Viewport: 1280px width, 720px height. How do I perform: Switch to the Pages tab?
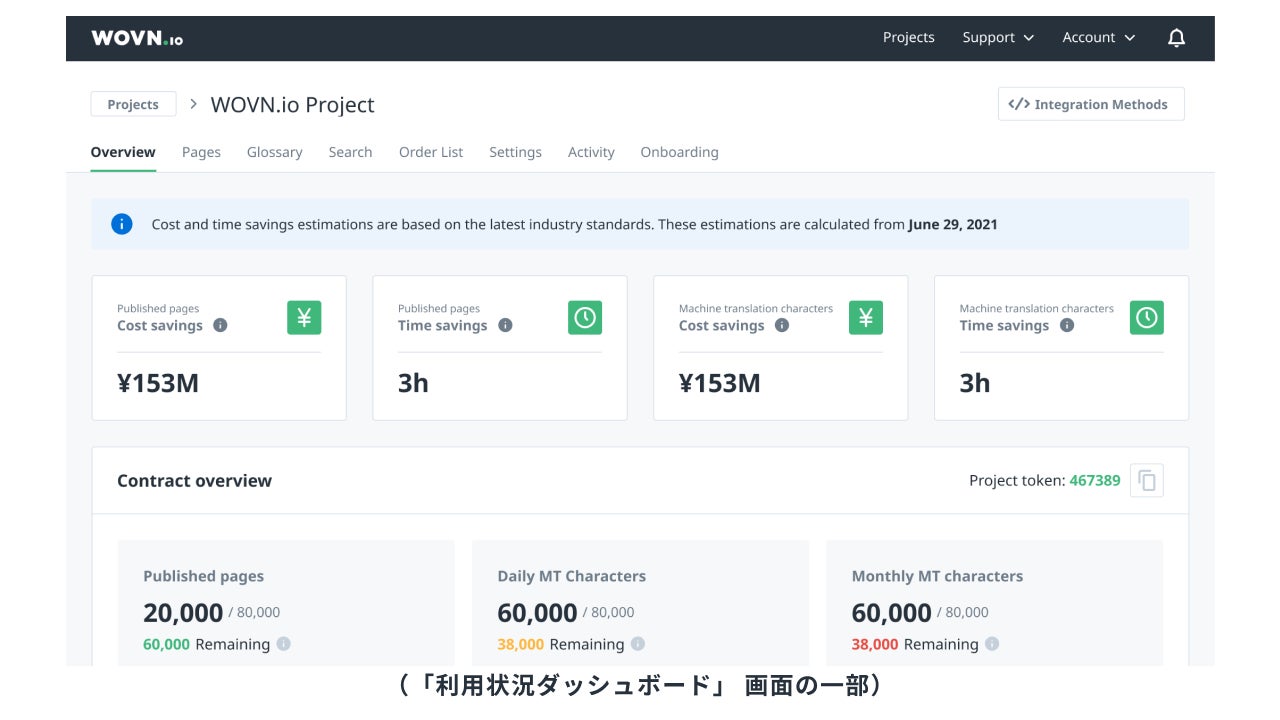[x=201, y=152]
